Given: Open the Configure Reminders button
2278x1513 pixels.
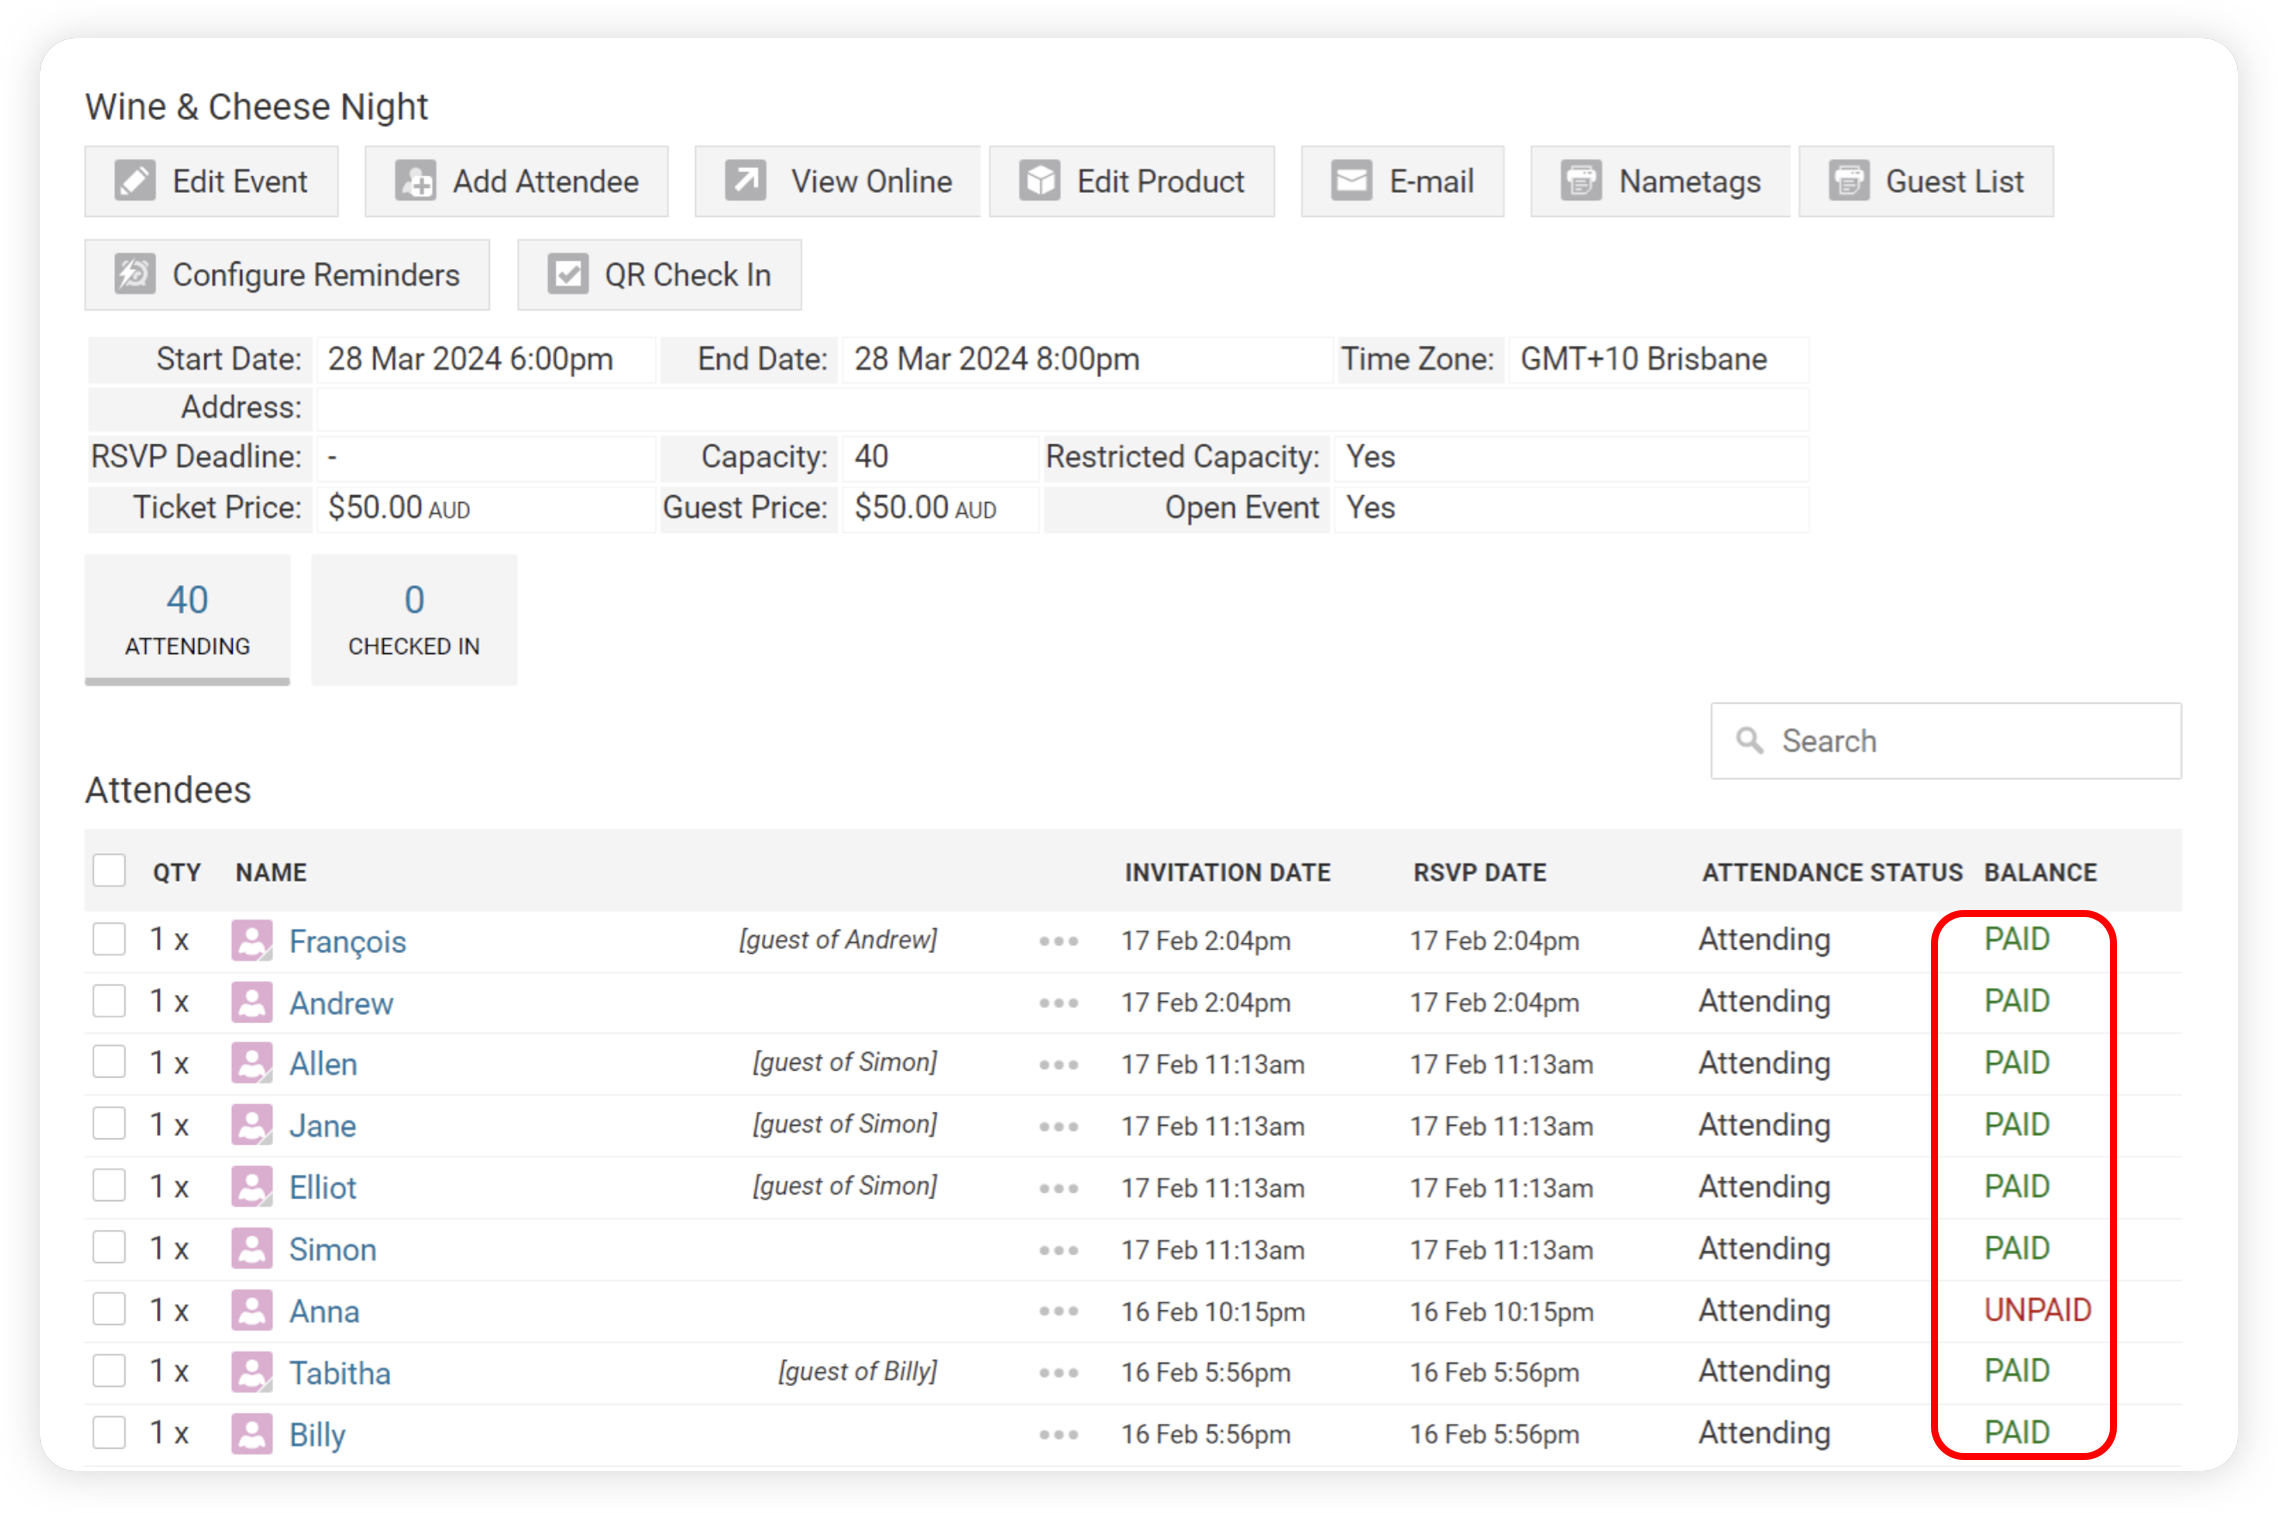Looking at the screenshot, I should [x=287, y=274].
